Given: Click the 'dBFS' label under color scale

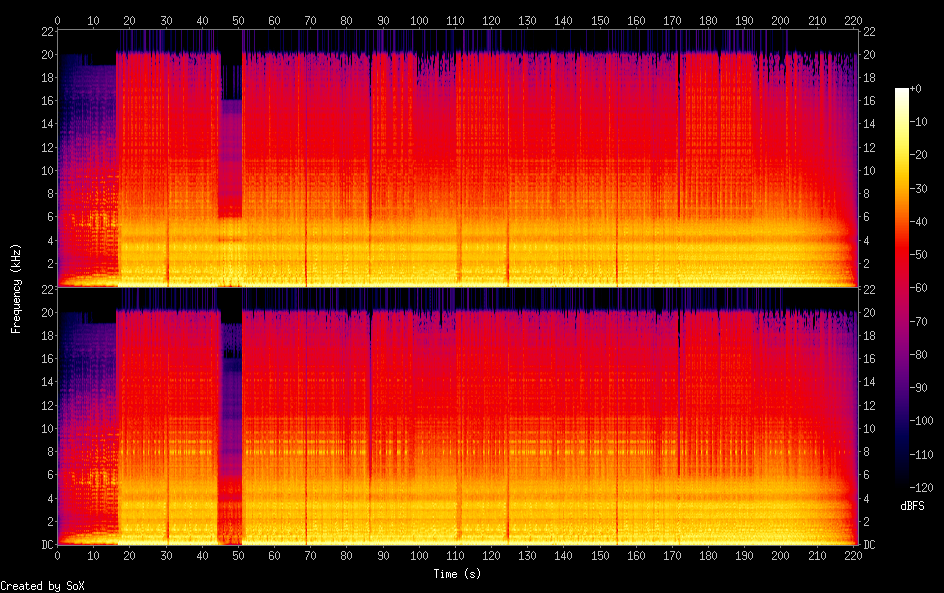Looking at the screenshot, I should click(x=912, y=507).
